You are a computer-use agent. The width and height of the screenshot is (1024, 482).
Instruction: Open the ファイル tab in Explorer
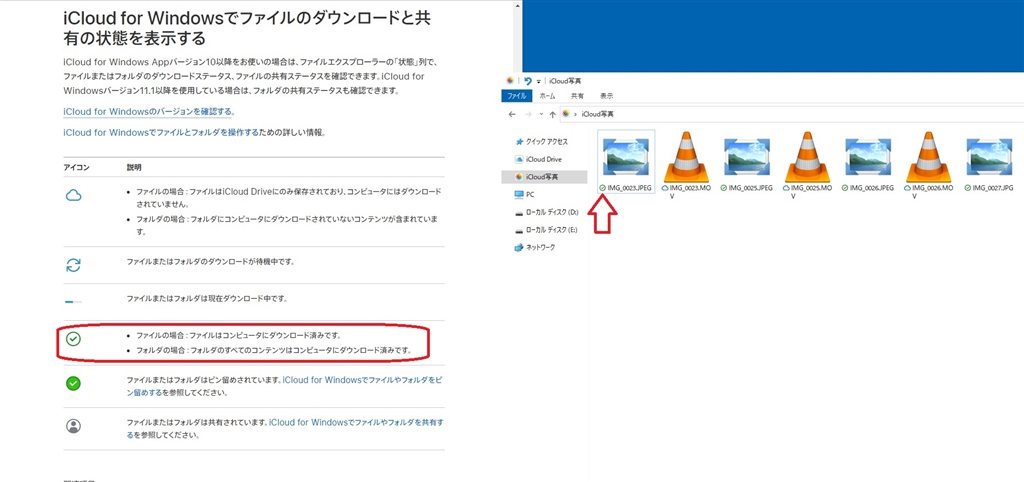[517, 95]
